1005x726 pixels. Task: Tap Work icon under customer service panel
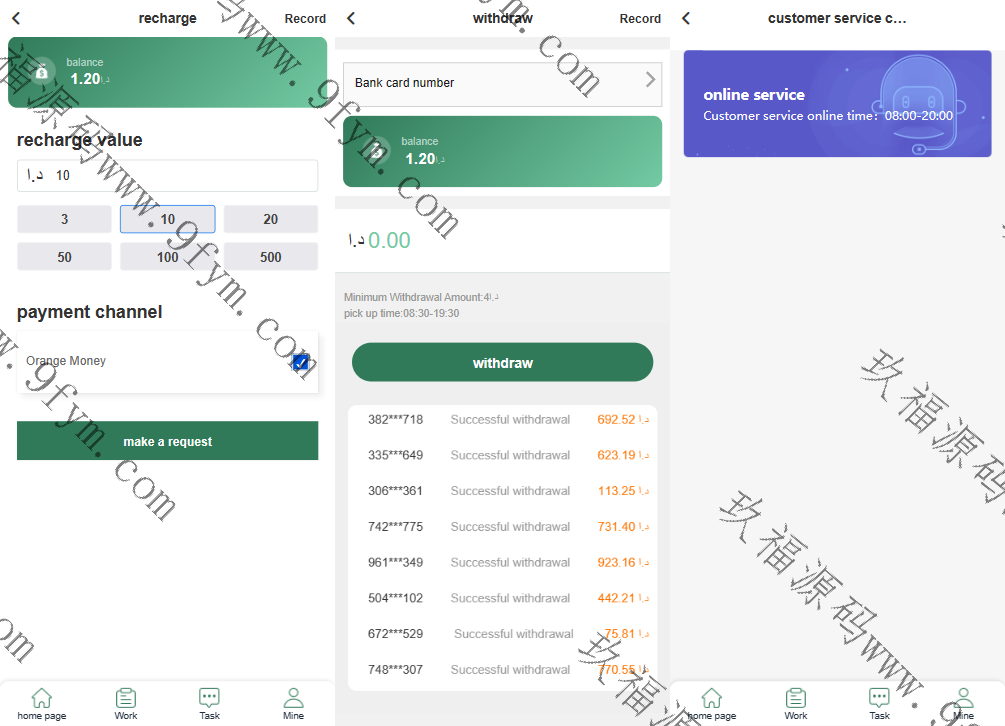click(x=796, y=699)
